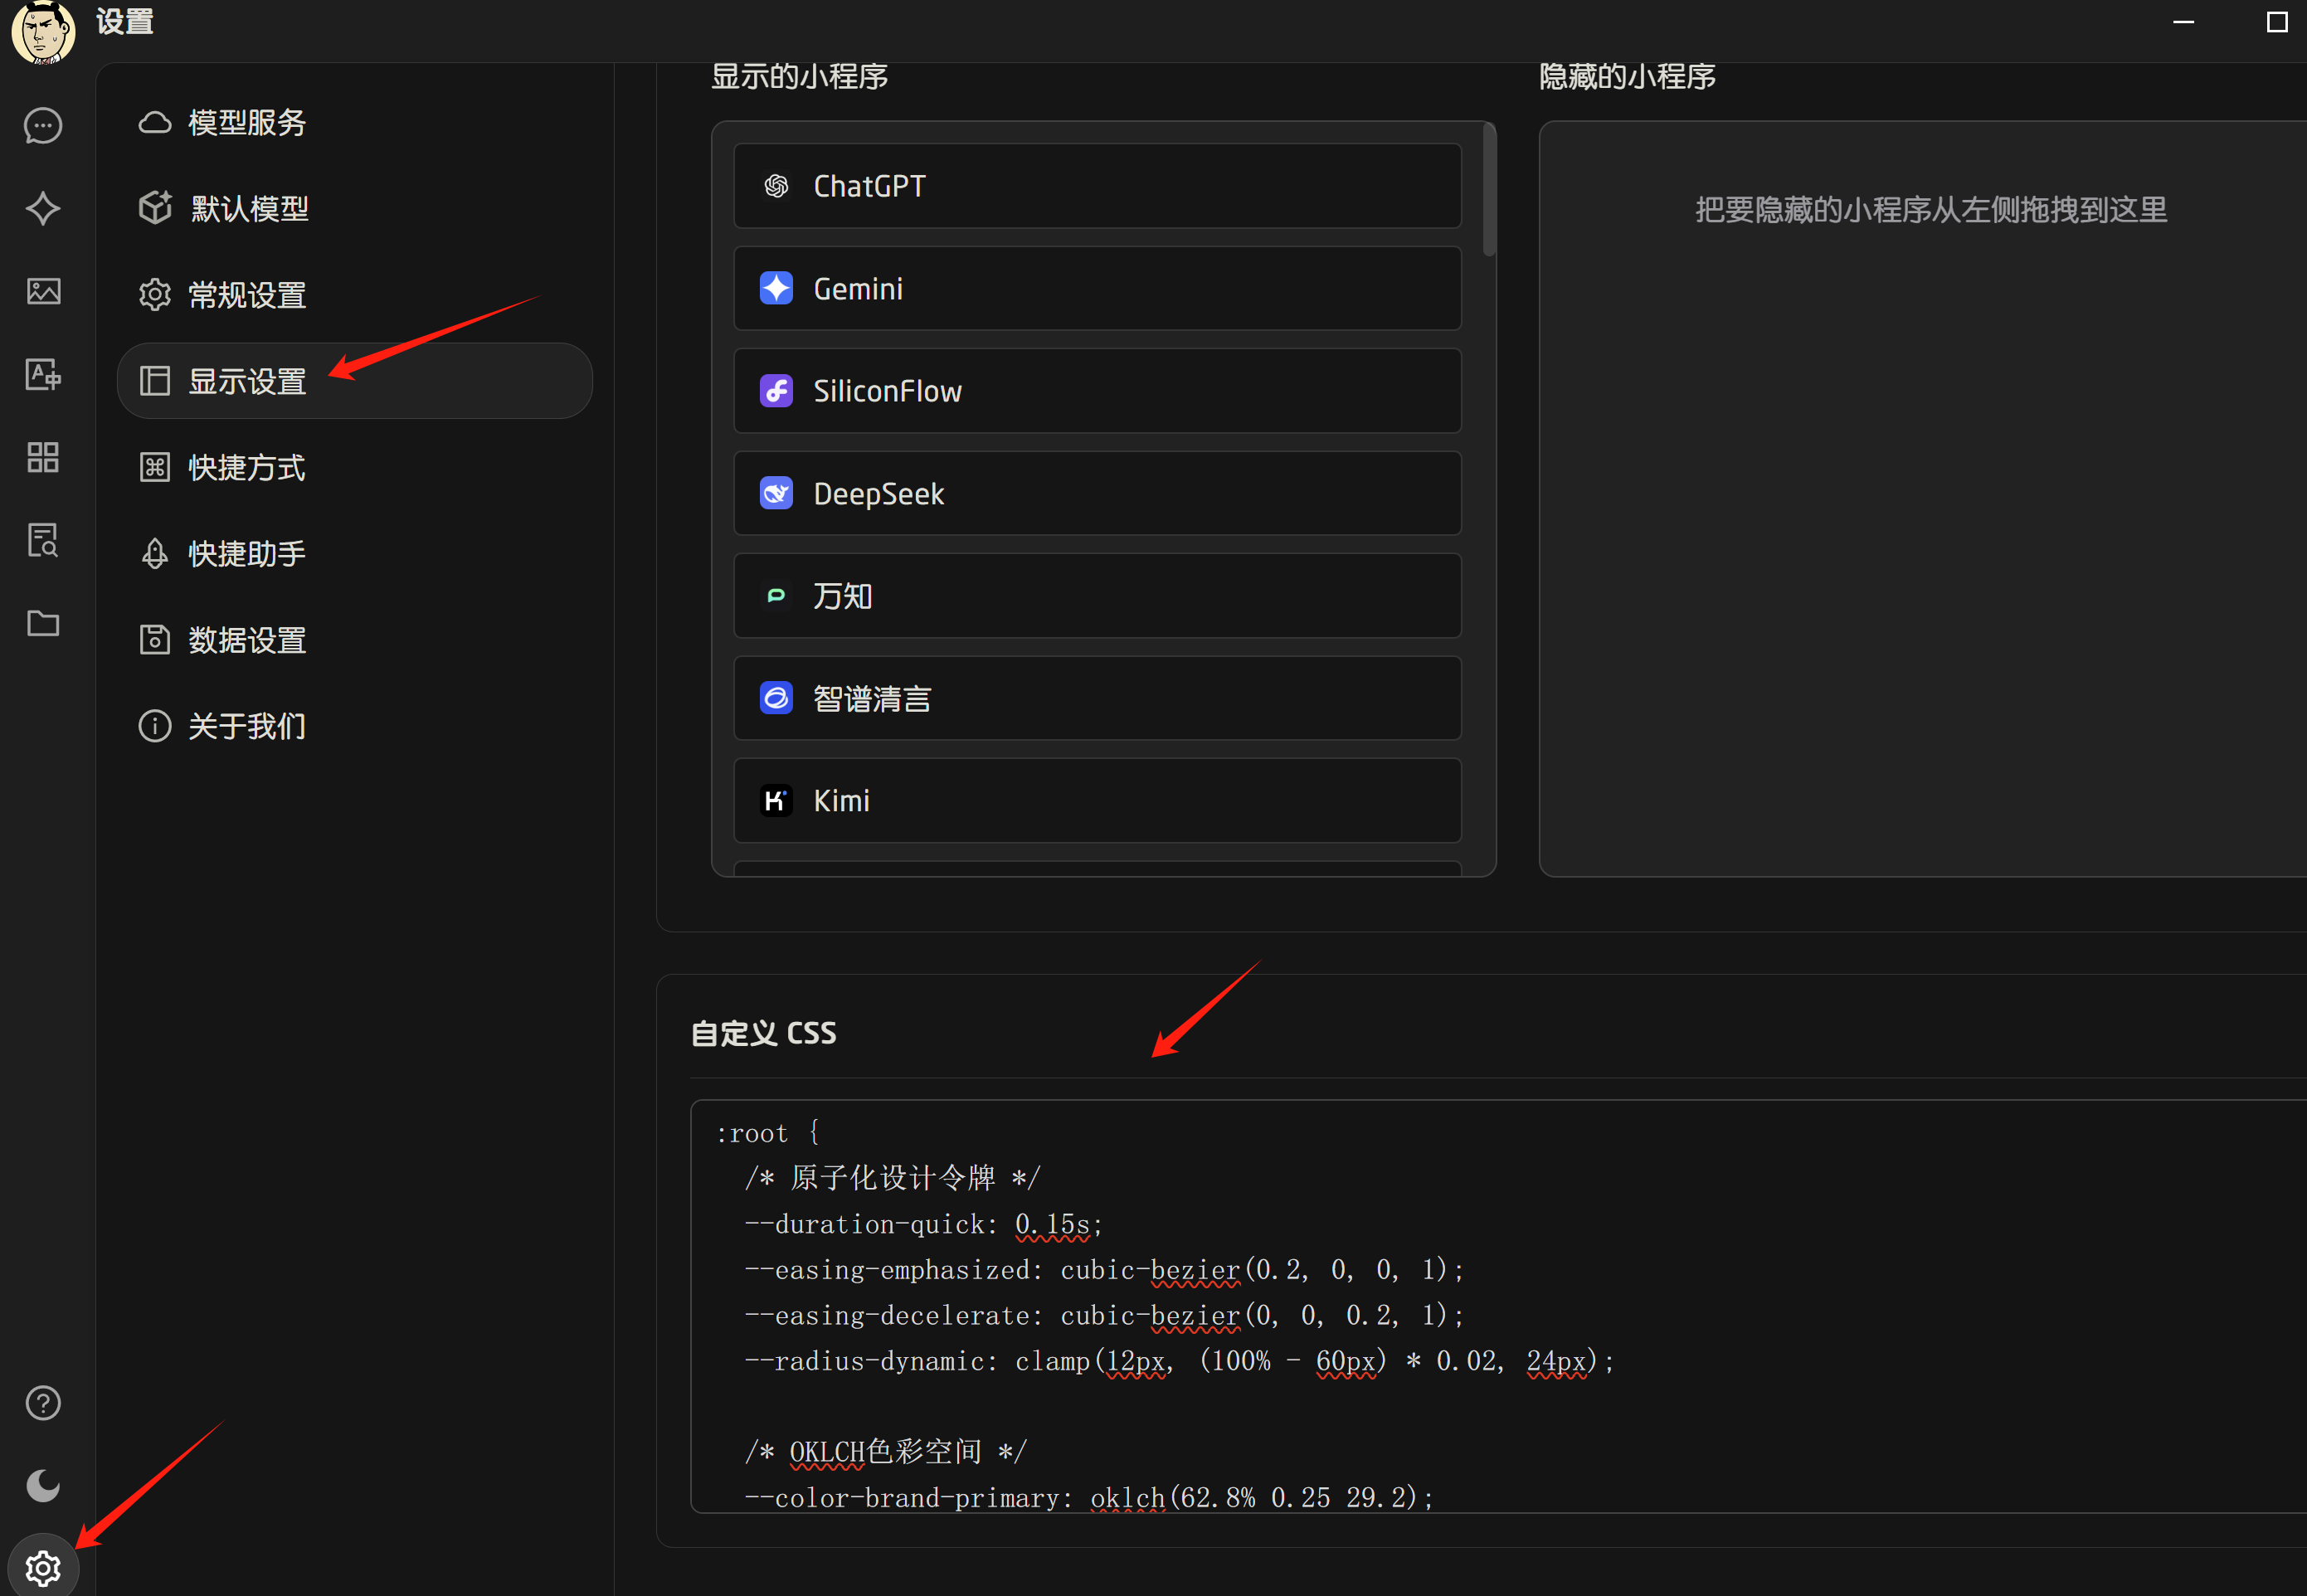Image resolution: width=2307 pixels, height=1596 pixels.
Task: Click the 显示的小程序 heading
Action: [800, 76]
